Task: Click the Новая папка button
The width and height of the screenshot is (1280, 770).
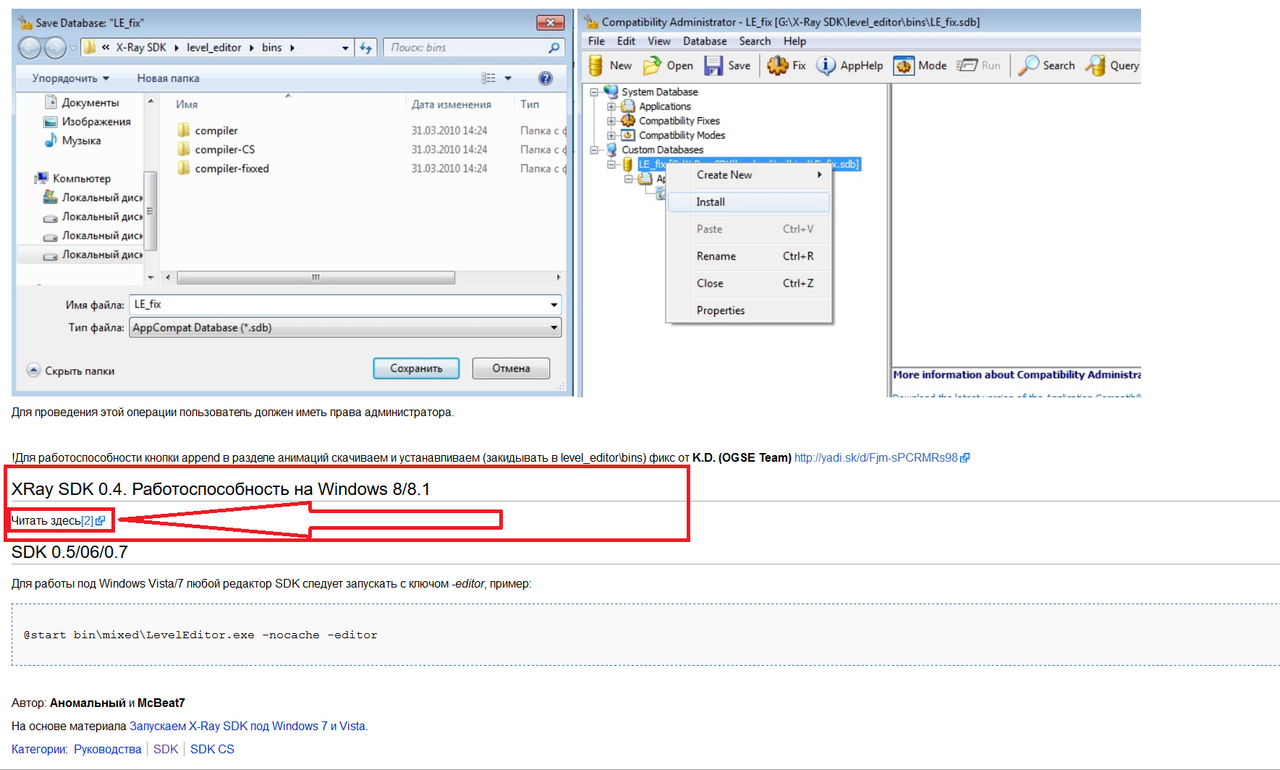Action: tap(168, 78)
